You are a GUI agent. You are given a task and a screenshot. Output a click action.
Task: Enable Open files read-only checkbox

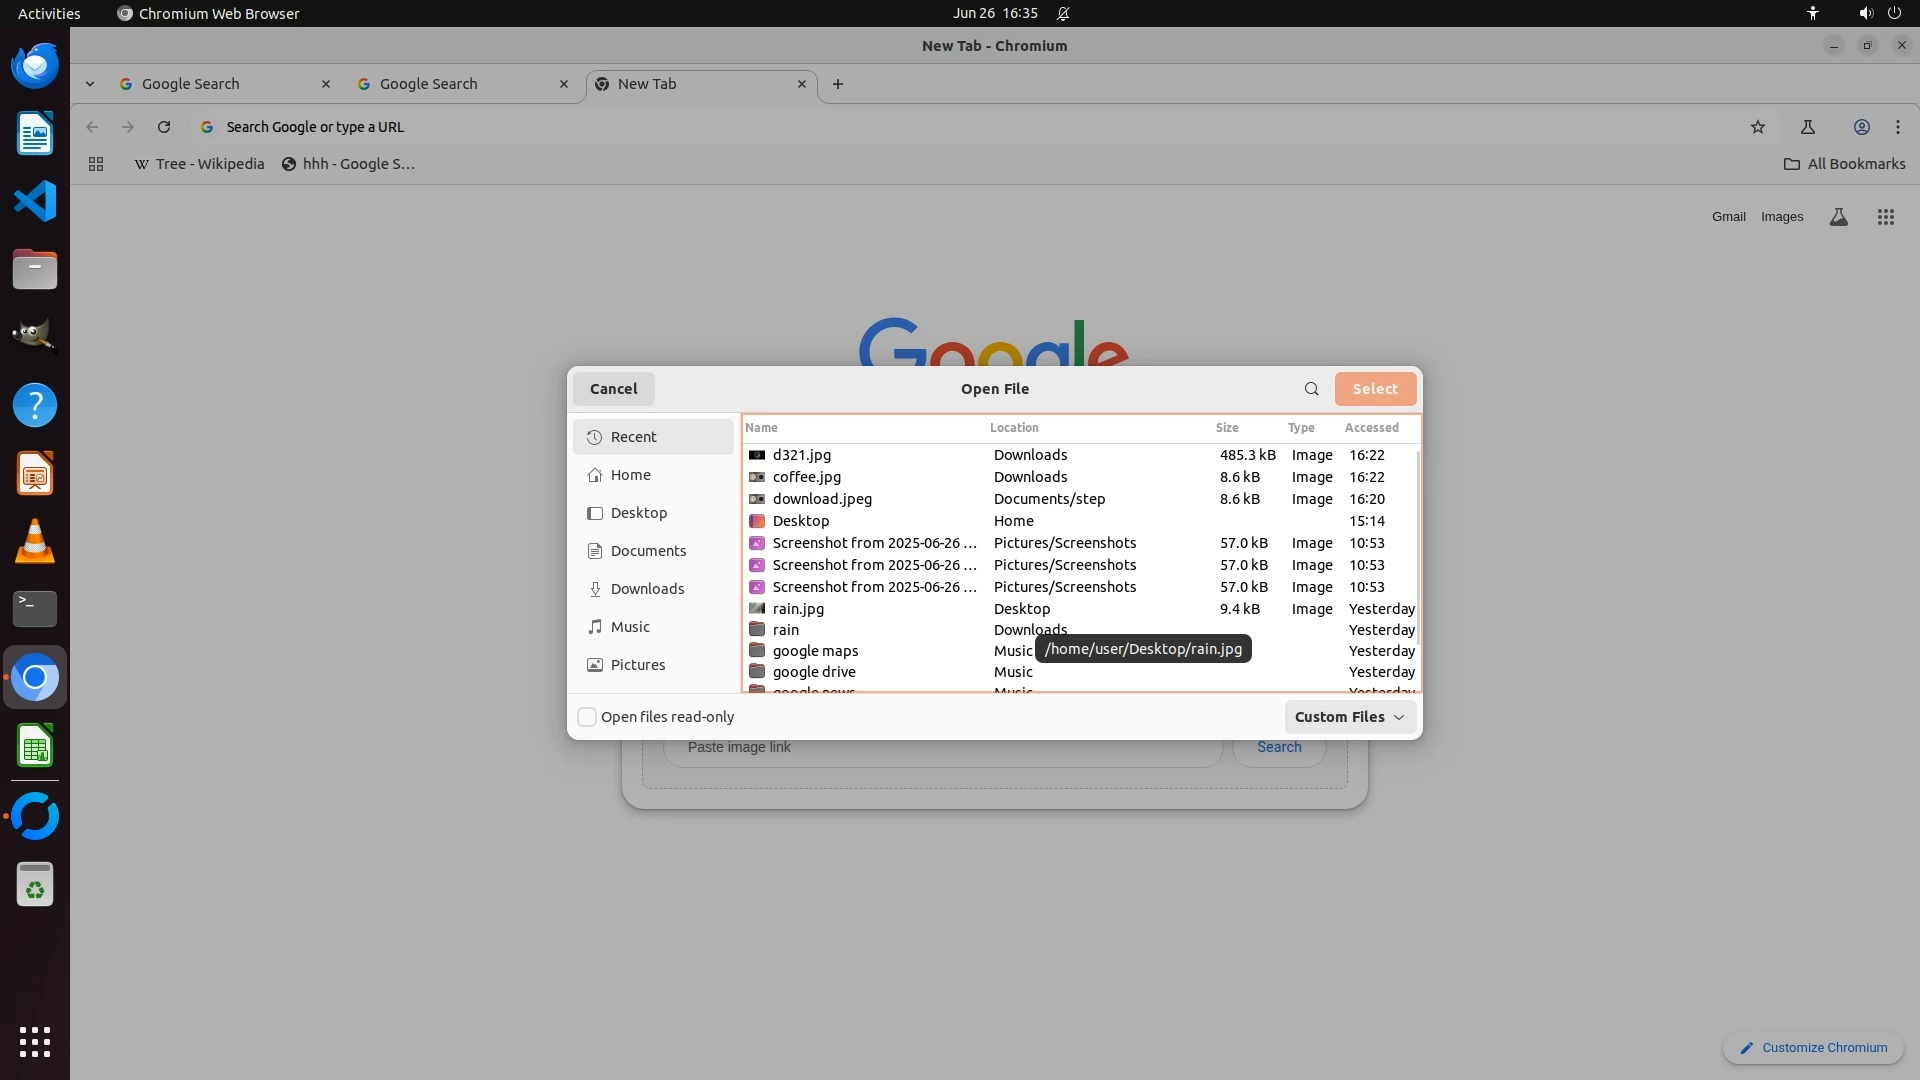click(587, 717)
